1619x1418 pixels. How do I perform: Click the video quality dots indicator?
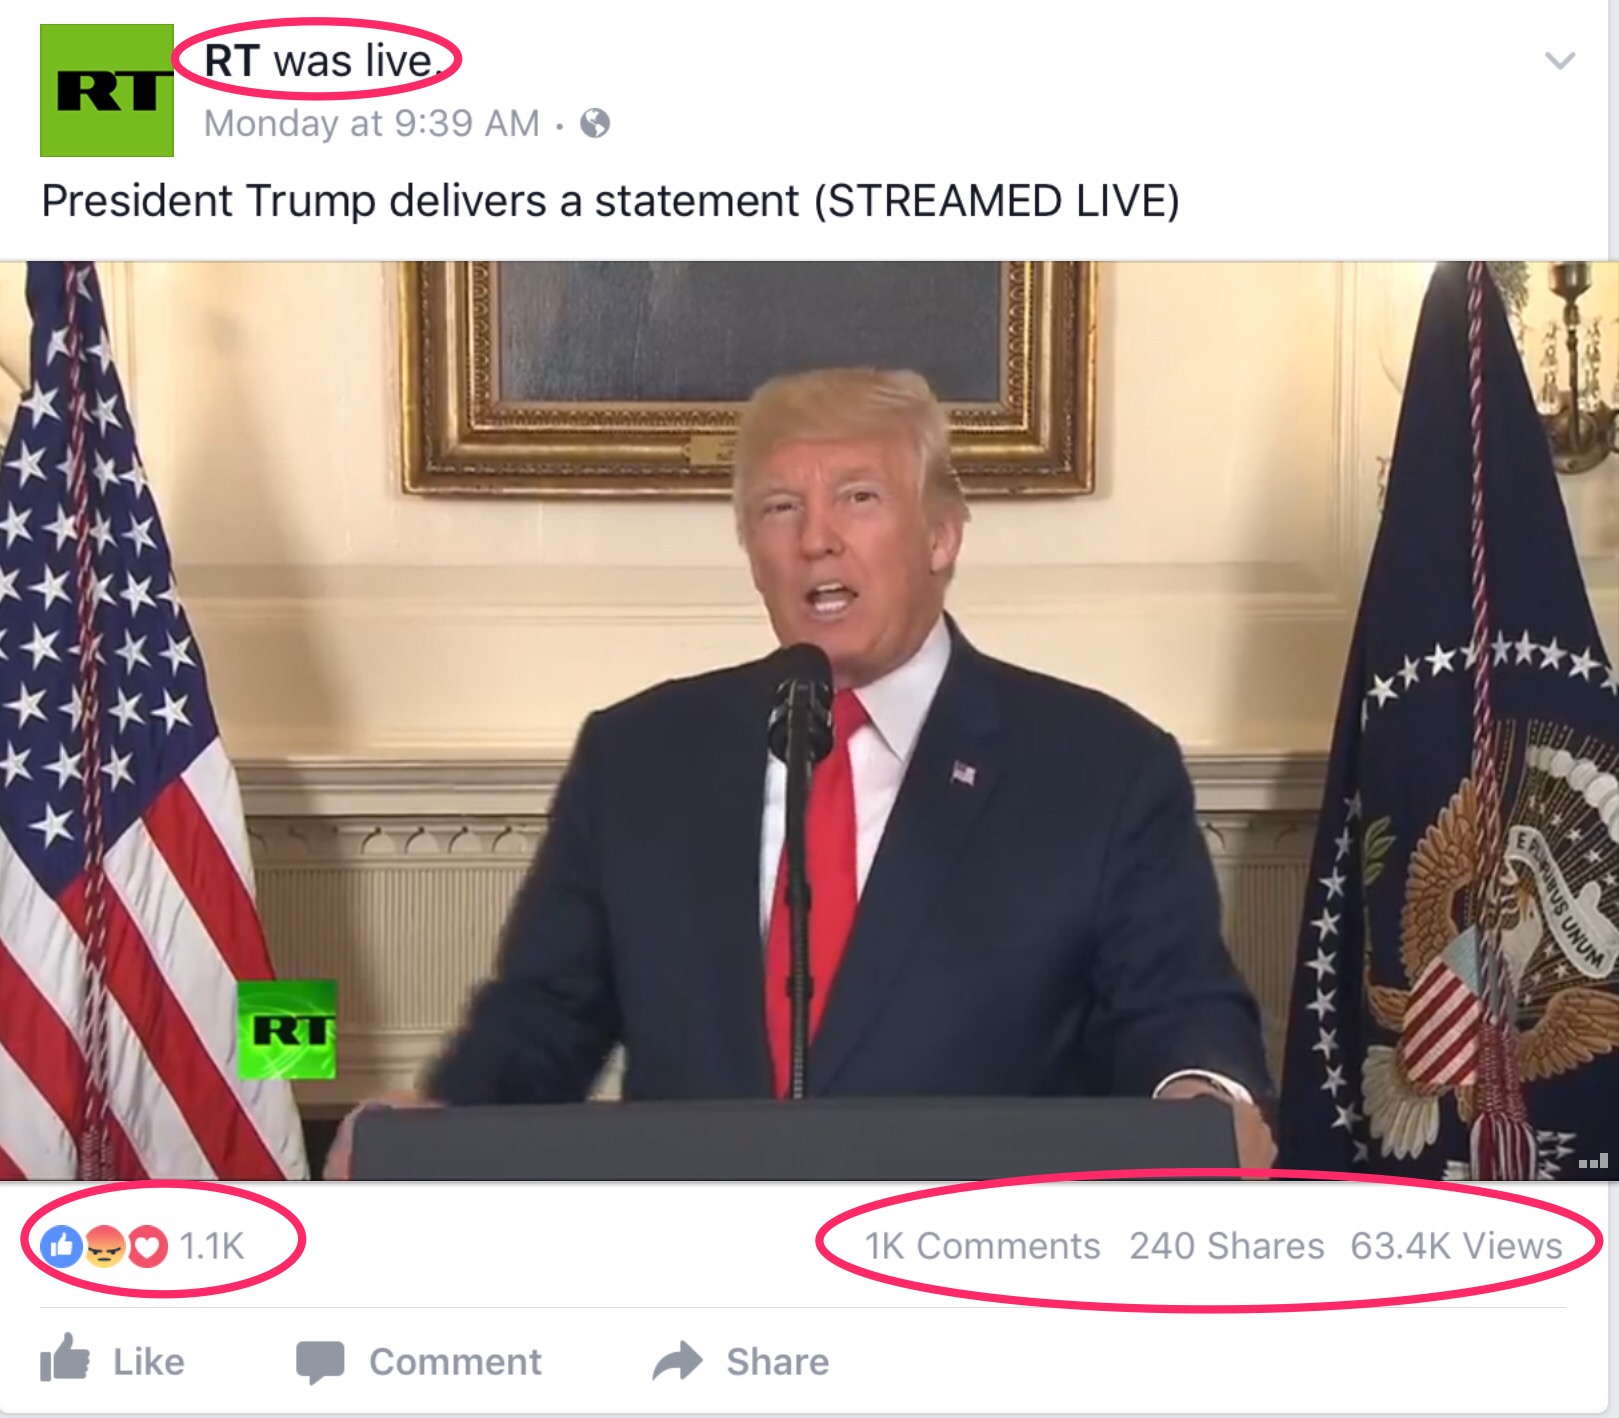coord(1593,1161)
